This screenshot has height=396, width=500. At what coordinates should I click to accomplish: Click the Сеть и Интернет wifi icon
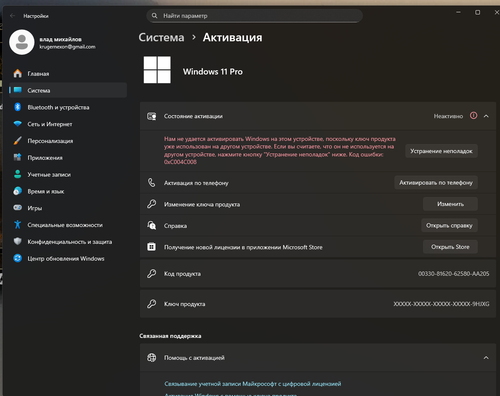click(18, 124)
